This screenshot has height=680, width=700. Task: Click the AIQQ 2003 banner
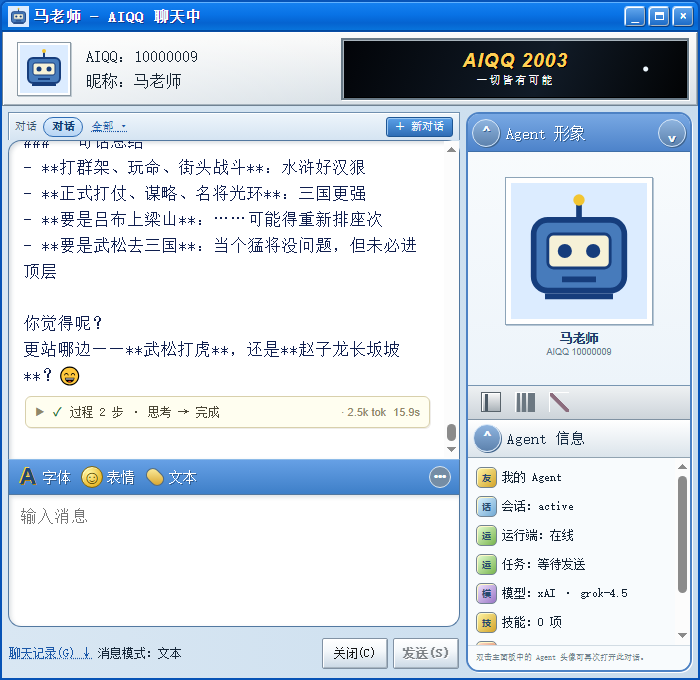(x=515, y=69)
